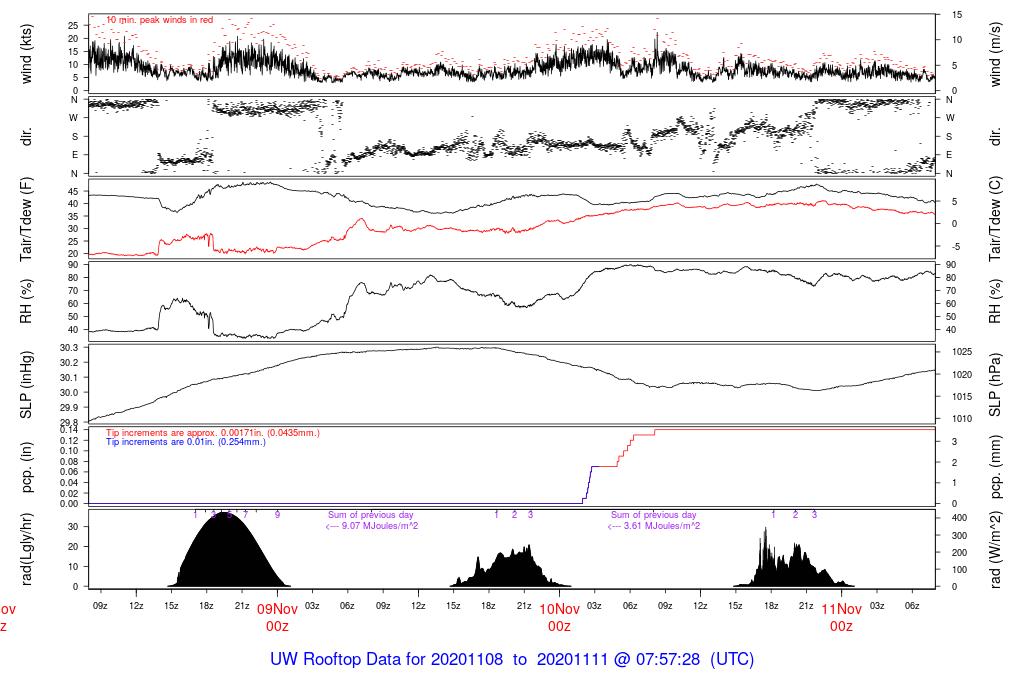The width and height of the screenshot is (1024, 700).
Task: Select the "1010" hPa tick value
Action: [962, 419]
